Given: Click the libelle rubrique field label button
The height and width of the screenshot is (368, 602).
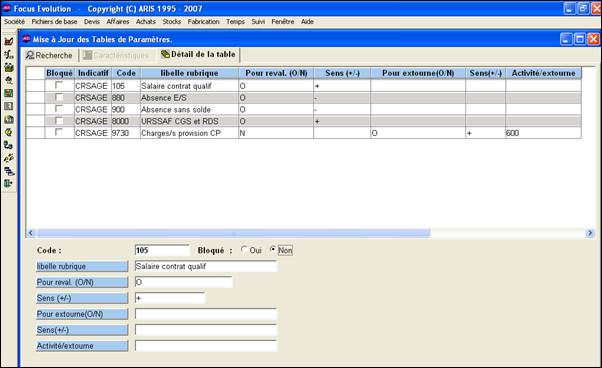Looking at the screenshot, I should pyautogui.click(x=82, y=266).
